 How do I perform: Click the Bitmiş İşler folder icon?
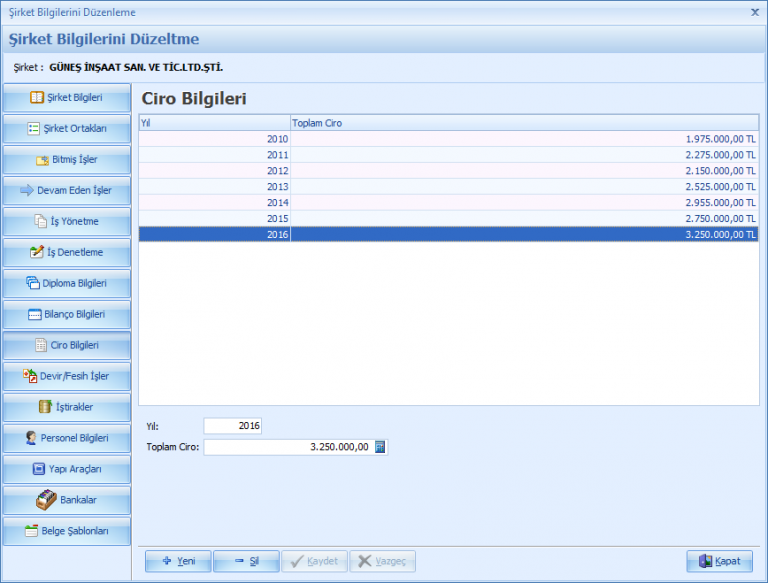pos(42,160)
